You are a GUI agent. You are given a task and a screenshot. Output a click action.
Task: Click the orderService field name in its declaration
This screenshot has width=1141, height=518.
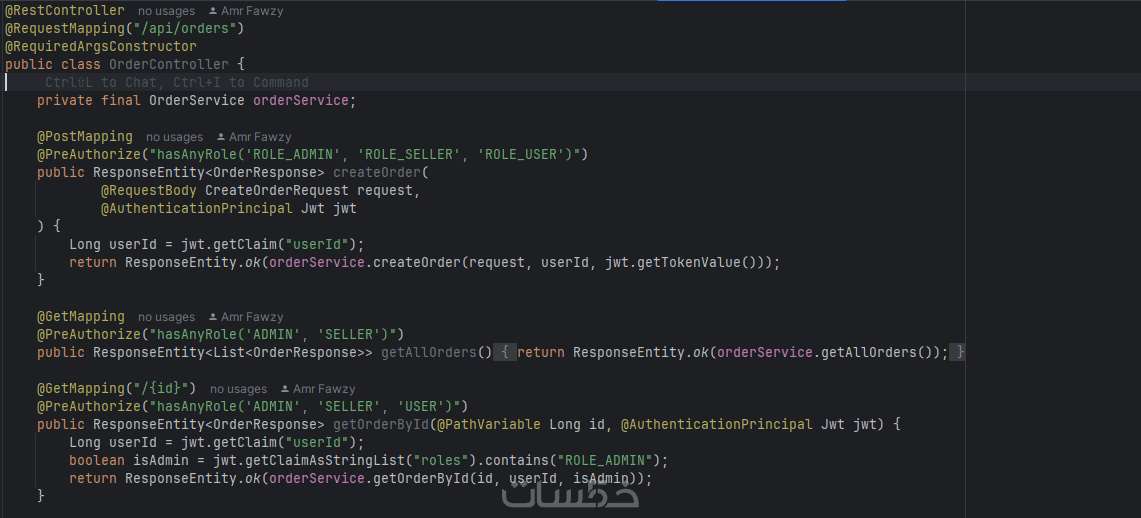[x=301, y=100]
